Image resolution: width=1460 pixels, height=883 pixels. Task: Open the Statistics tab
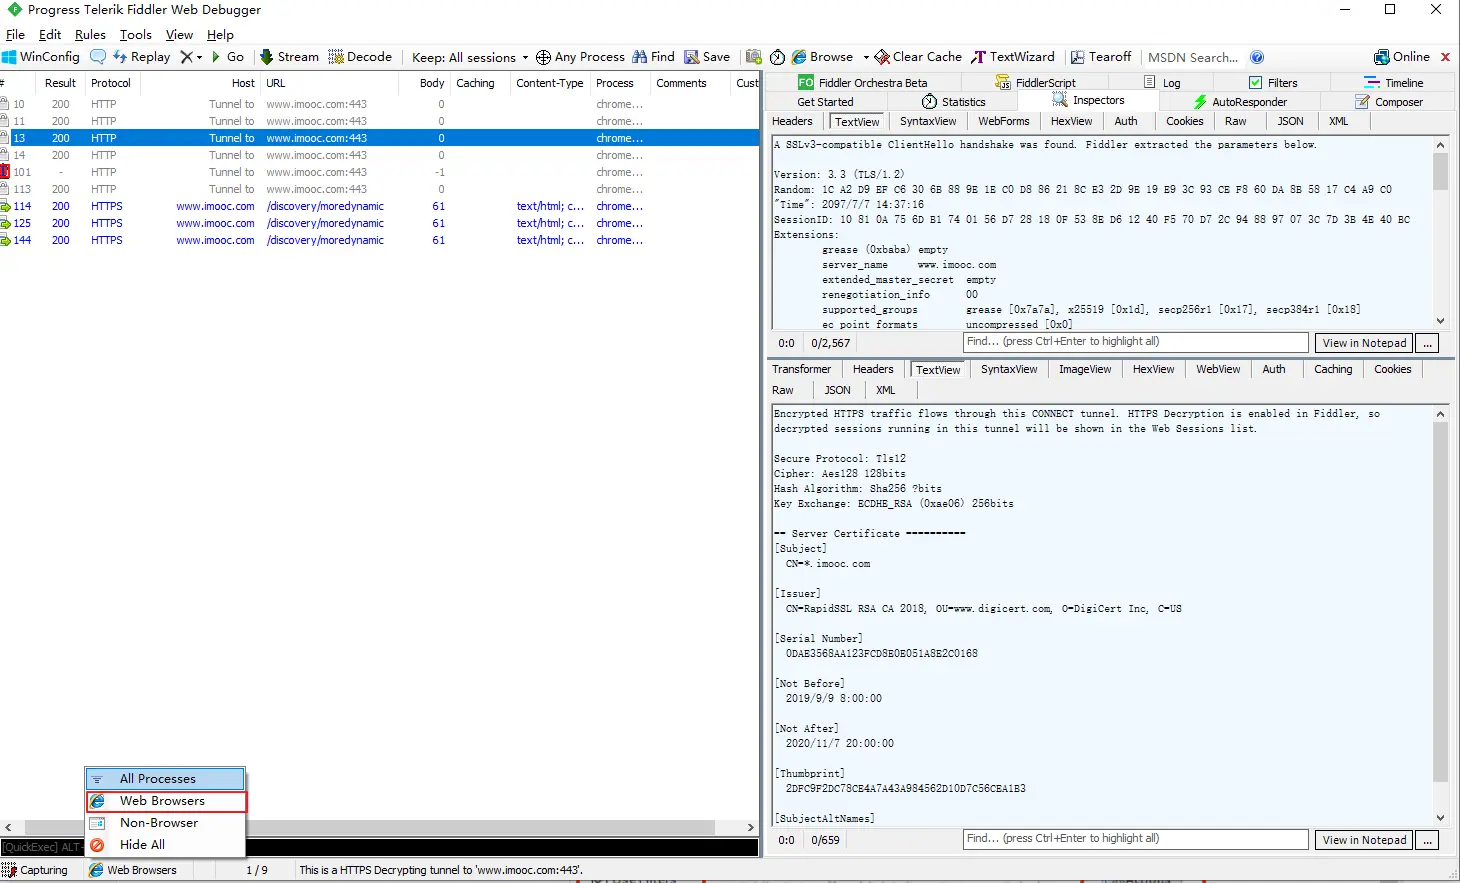[x=953, y=102]
